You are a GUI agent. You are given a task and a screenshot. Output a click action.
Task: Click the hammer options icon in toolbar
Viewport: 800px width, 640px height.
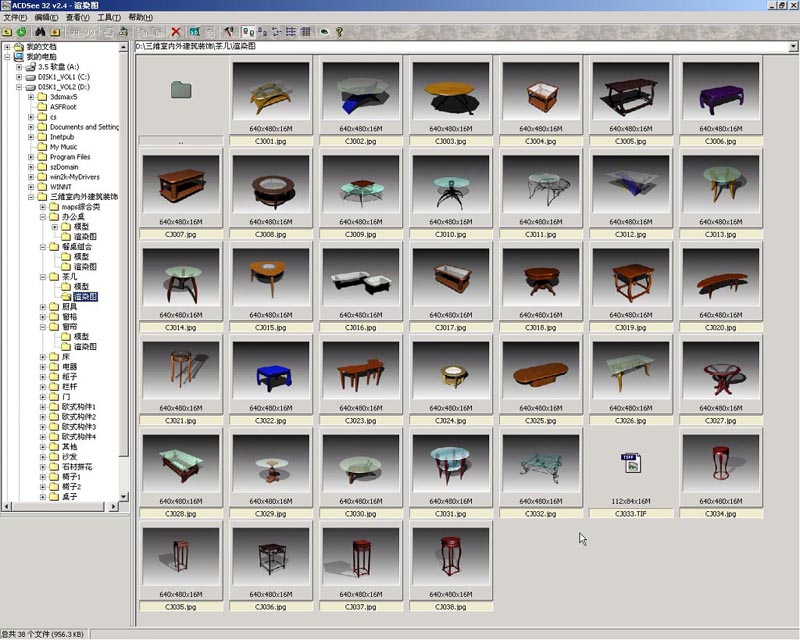point(229,32)
